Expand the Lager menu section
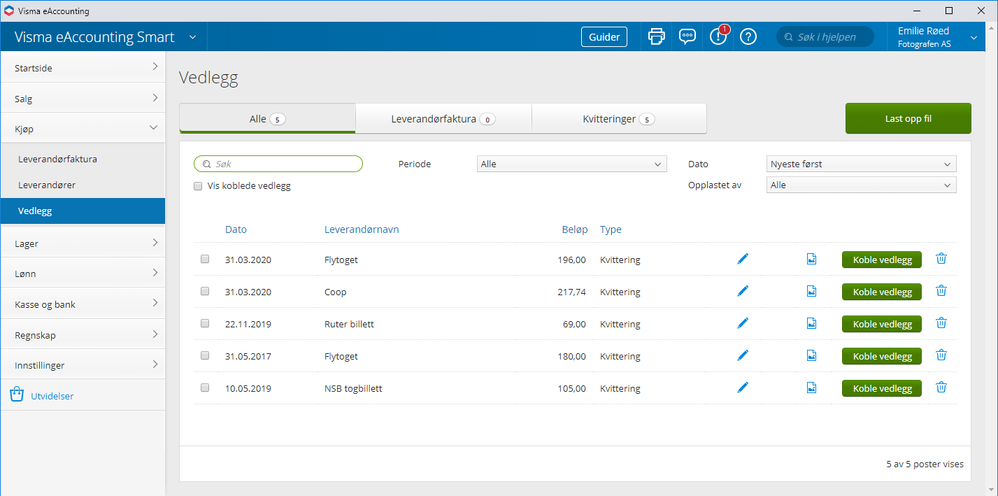 83,243
